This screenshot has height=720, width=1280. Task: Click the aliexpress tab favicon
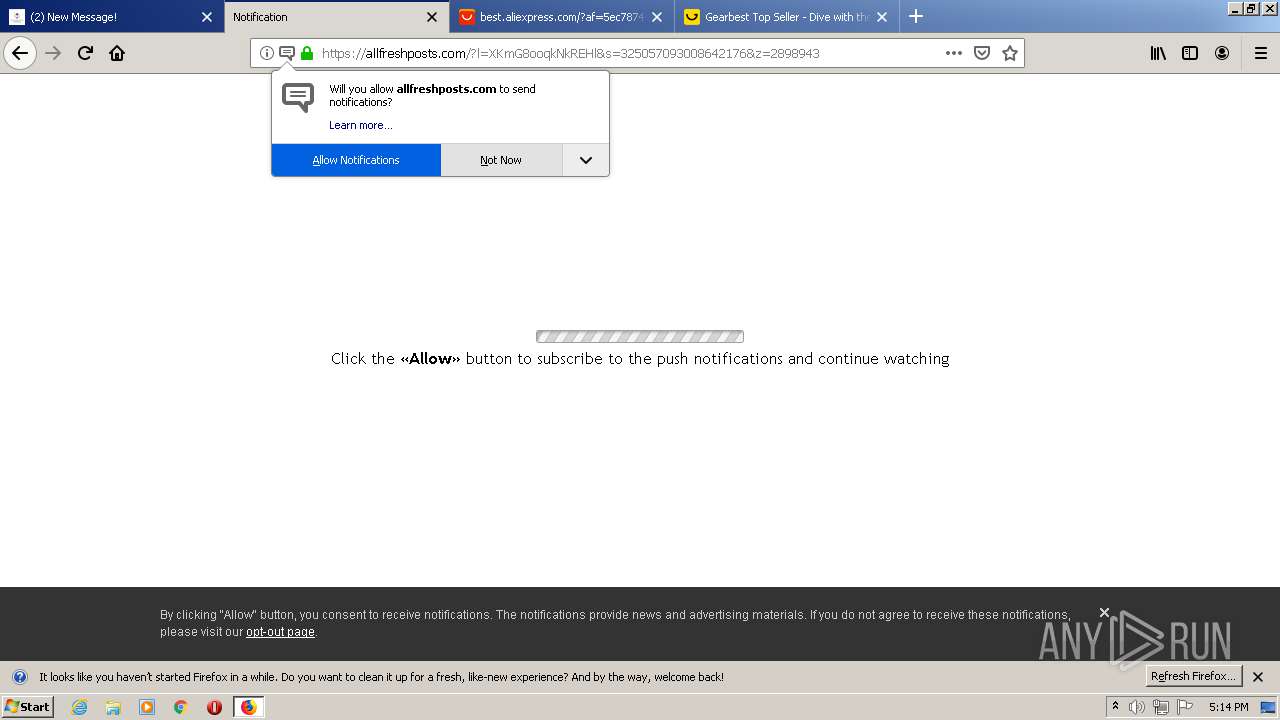(x=467, y=17)
